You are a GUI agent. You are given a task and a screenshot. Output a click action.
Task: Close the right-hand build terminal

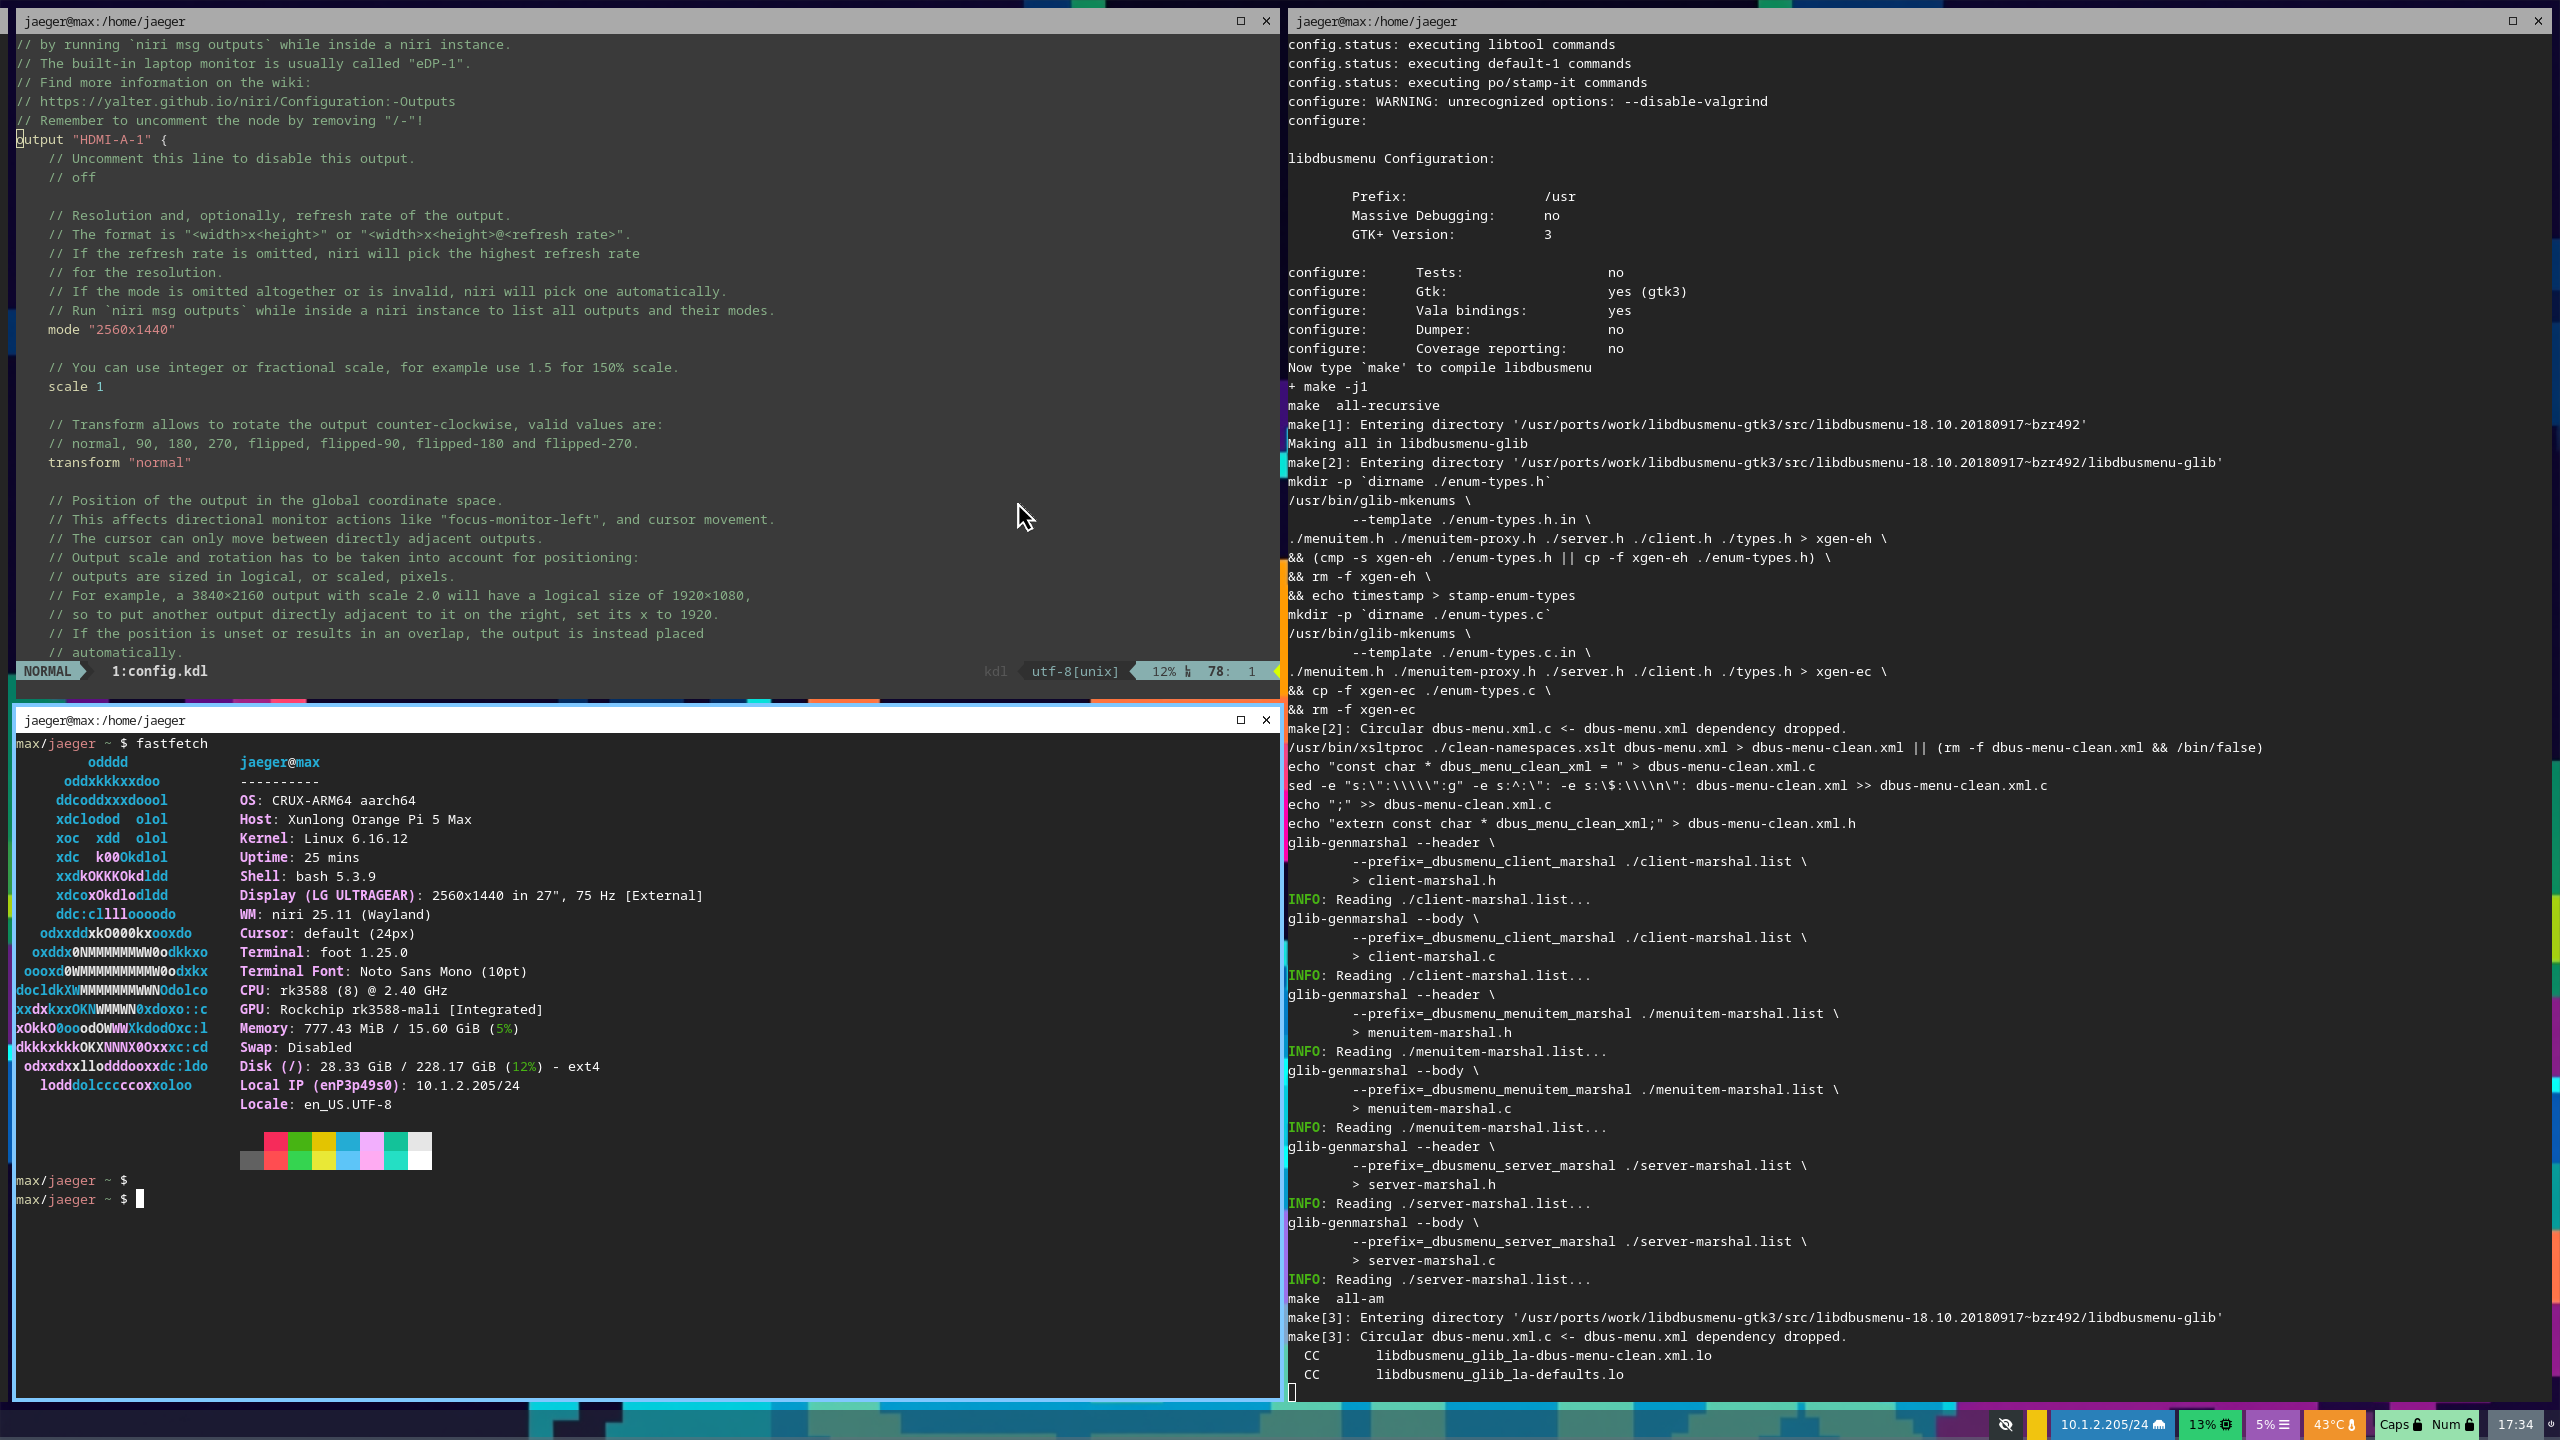[2538, 21]
